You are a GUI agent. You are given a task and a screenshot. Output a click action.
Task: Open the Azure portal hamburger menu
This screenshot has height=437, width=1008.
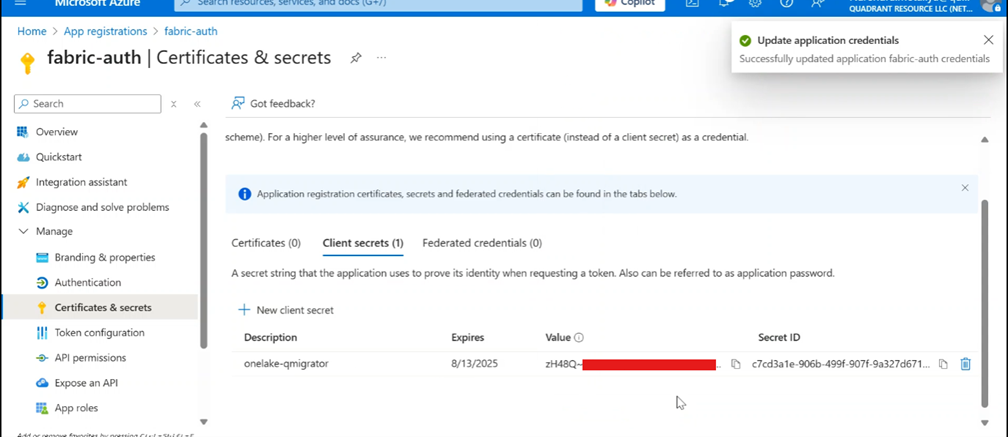20,3
